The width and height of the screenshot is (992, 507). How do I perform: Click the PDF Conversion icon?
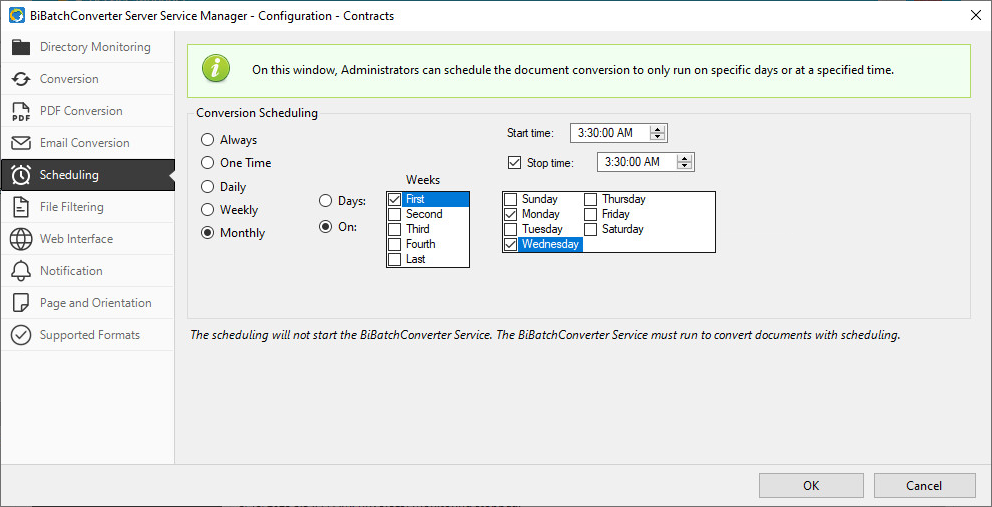point(21,111)
